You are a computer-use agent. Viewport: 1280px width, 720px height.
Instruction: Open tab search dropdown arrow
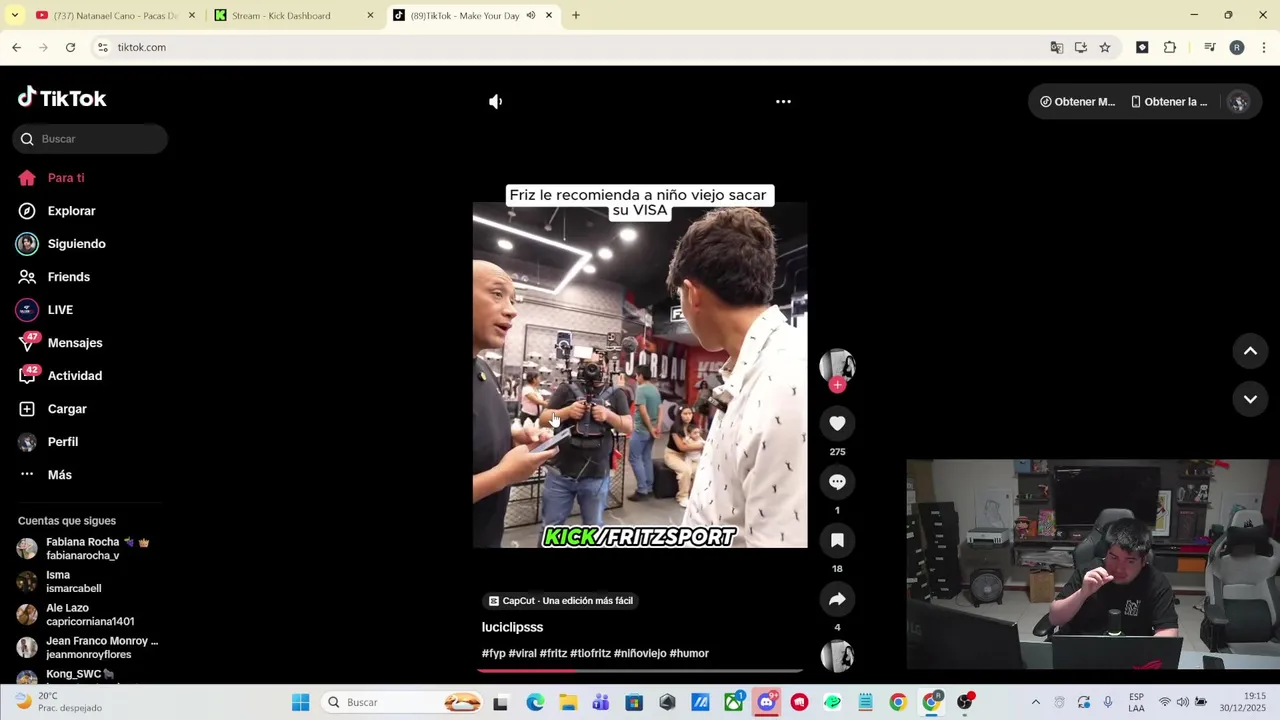click(x=14, y=15)
